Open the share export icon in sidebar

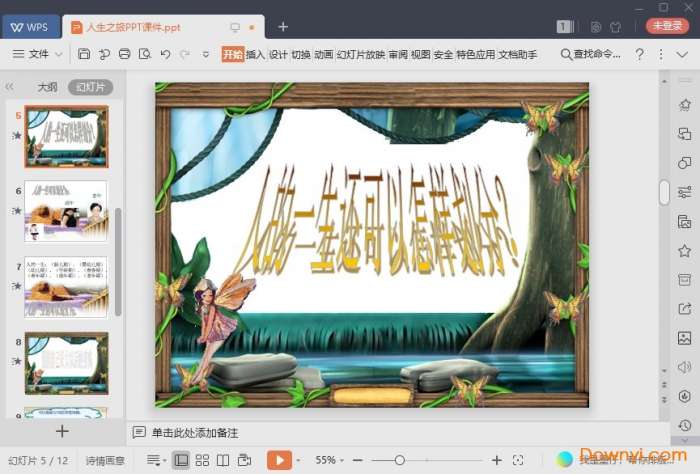(x=684, y=309)
